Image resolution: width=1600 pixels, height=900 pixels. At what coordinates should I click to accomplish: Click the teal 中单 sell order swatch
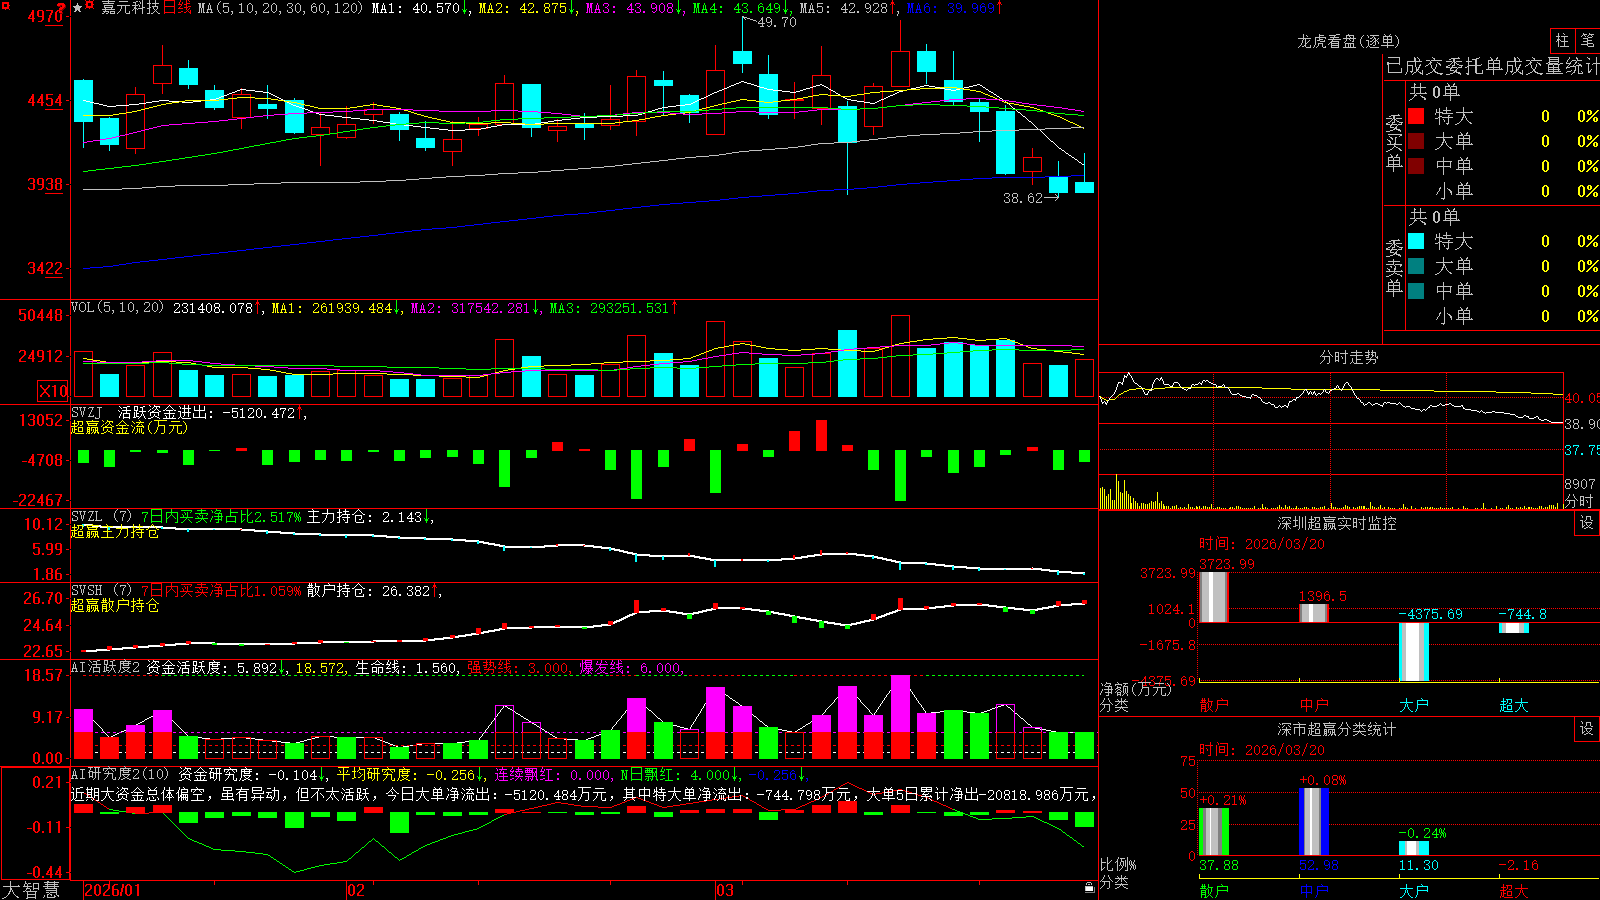[1416, 291]
